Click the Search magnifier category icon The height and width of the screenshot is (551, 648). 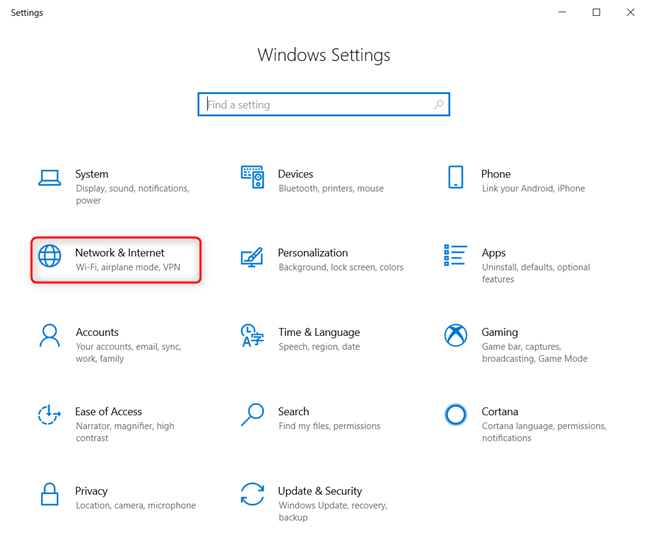tap(253, 415)
